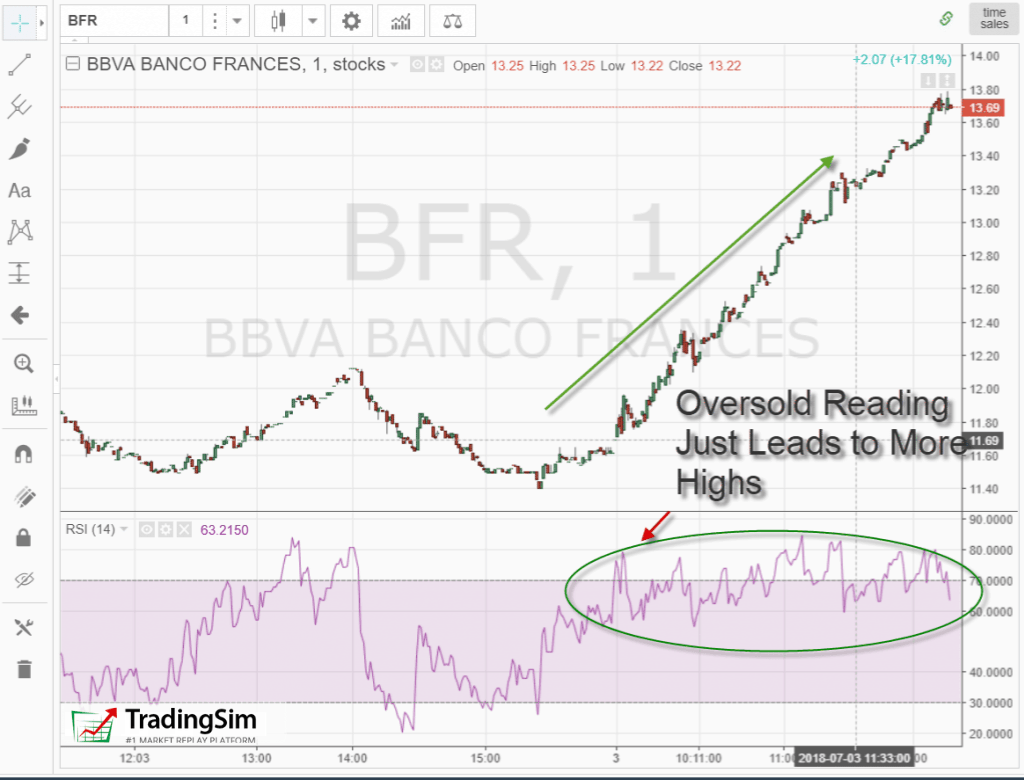The image size is (1024, 780).
Task: Click the Open 13.25 value
Action: coord(507,66)
